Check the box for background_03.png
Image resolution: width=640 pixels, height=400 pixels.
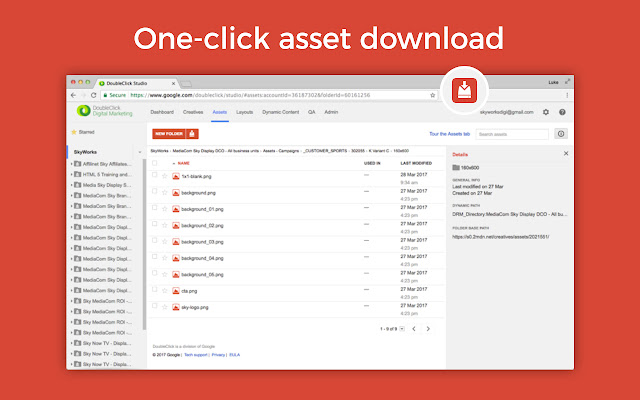pyautogui.click(x=154, y=240)
